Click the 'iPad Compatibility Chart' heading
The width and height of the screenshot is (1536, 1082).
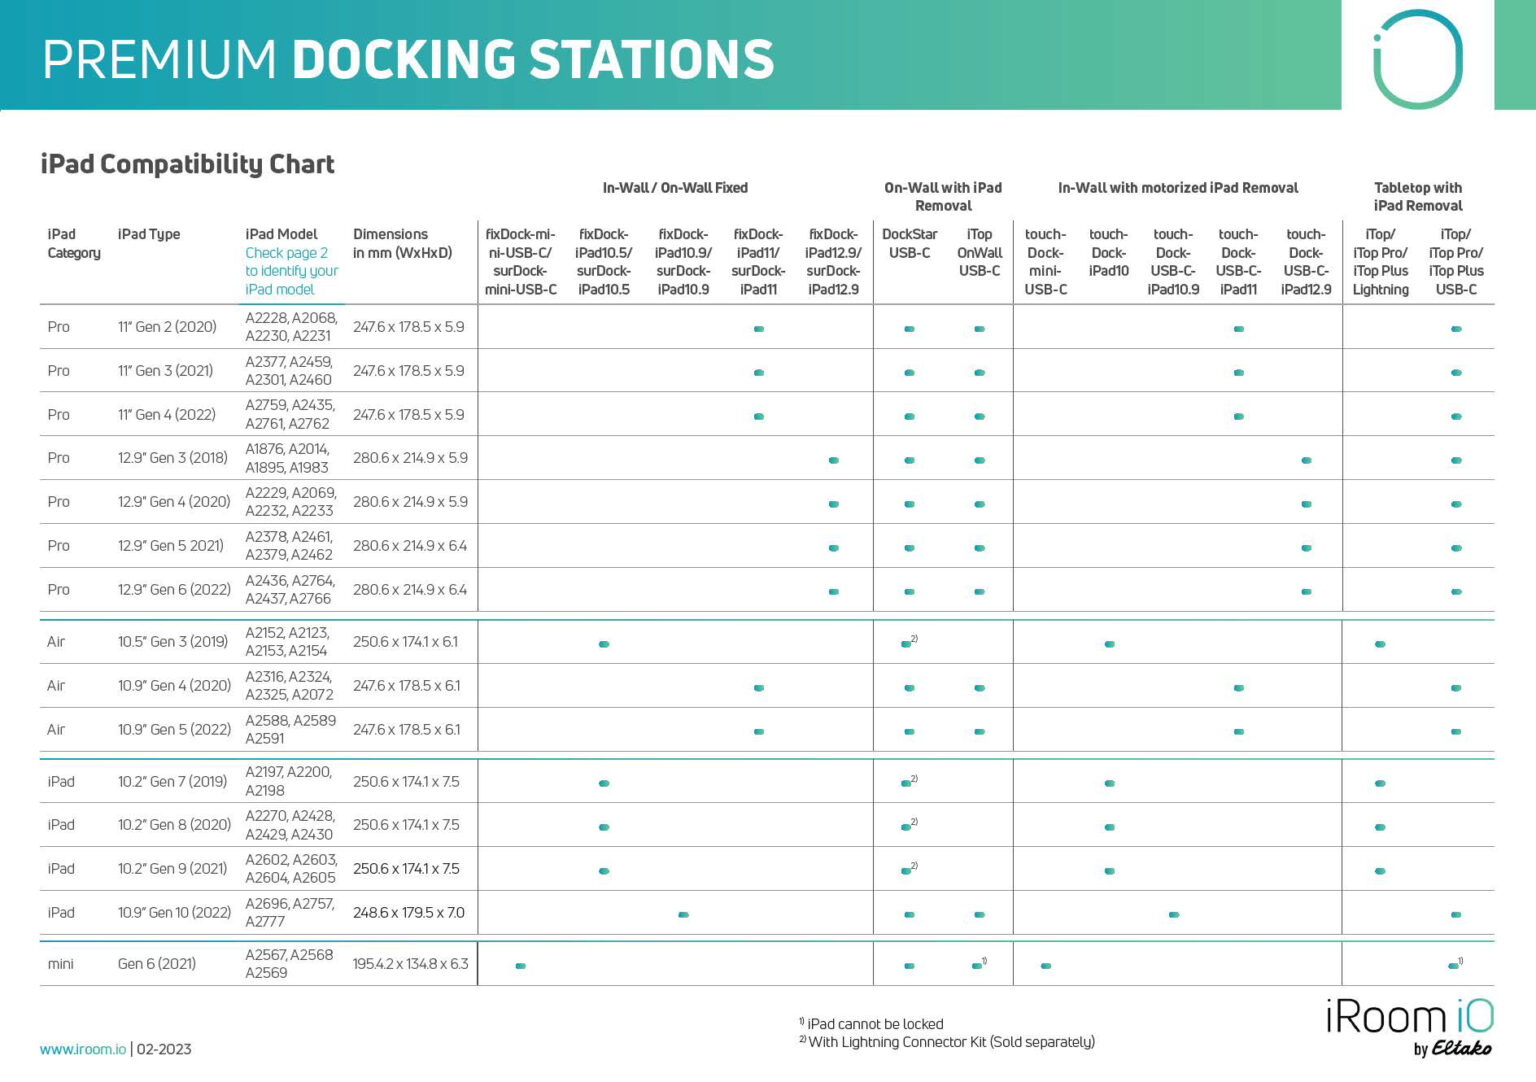(187, 164)
